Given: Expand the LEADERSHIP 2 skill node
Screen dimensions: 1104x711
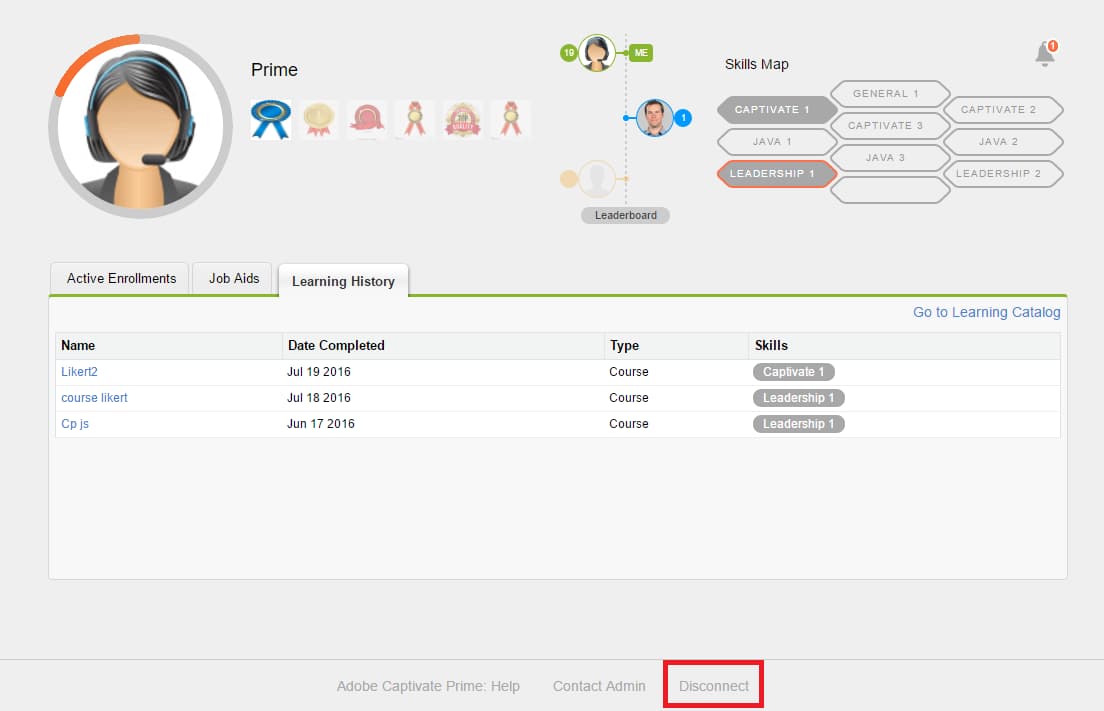Looking at the screenshot, I should pos(1003,173).
